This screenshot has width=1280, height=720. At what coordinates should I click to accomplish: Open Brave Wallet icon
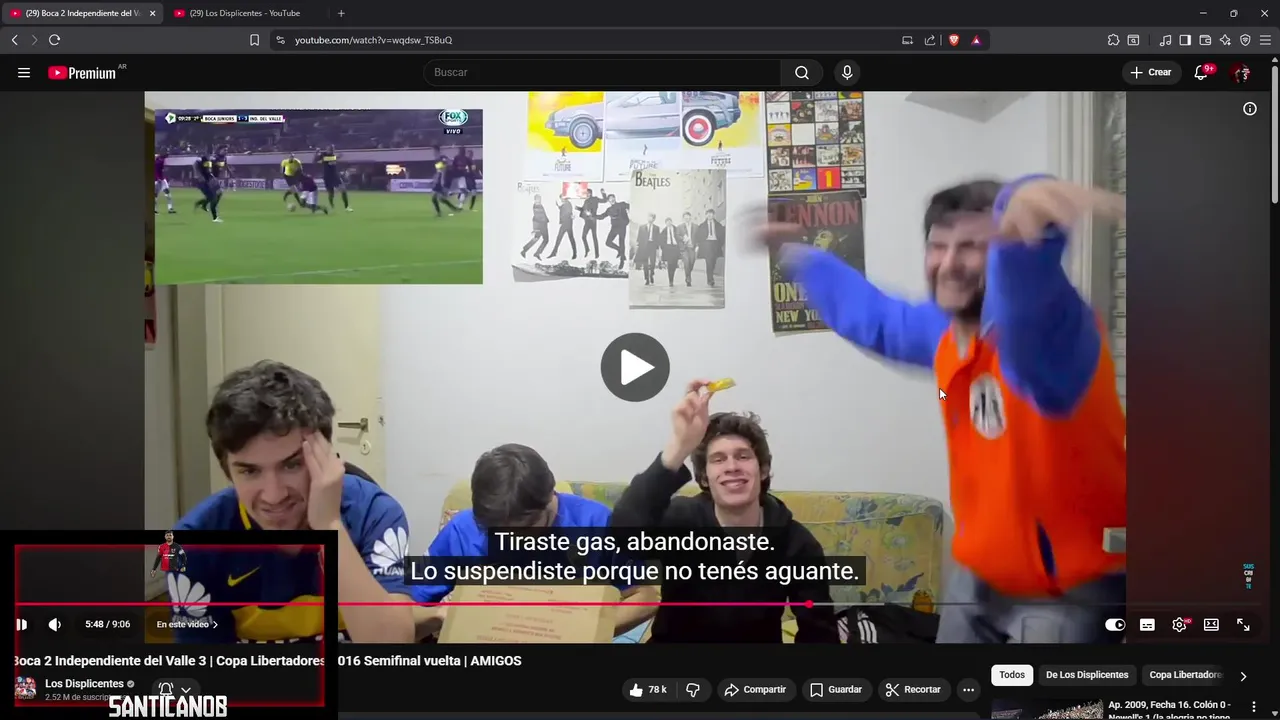pos(1205,40)
